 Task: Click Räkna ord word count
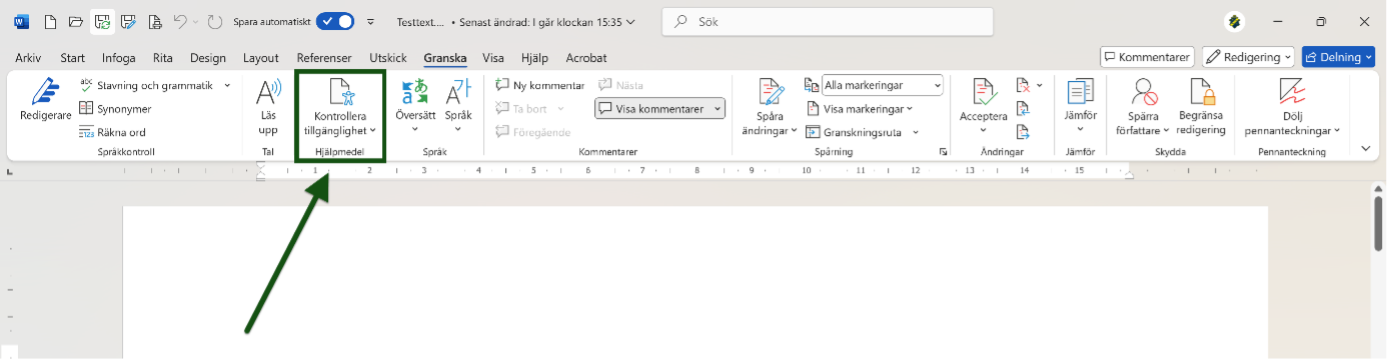112,132
